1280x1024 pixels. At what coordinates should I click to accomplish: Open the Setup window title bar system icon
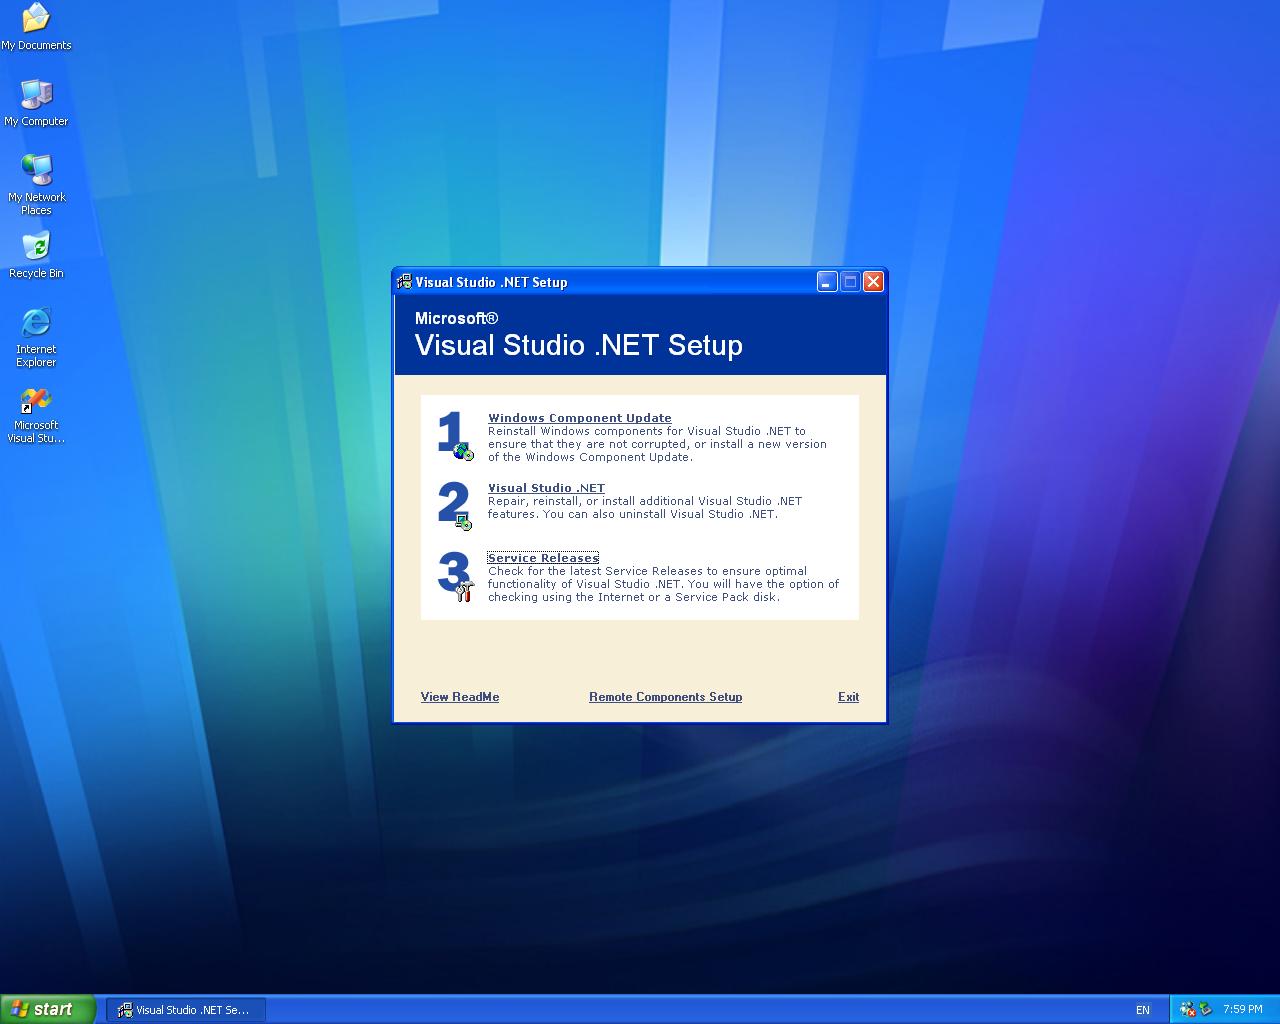click(404, 282)
